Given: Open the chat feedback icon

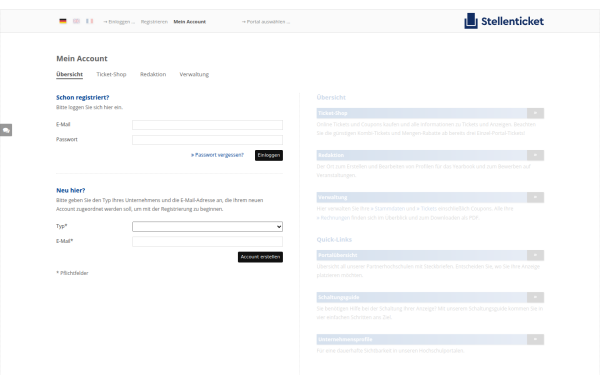Looking at the screenshot, I should pos(6,130).
